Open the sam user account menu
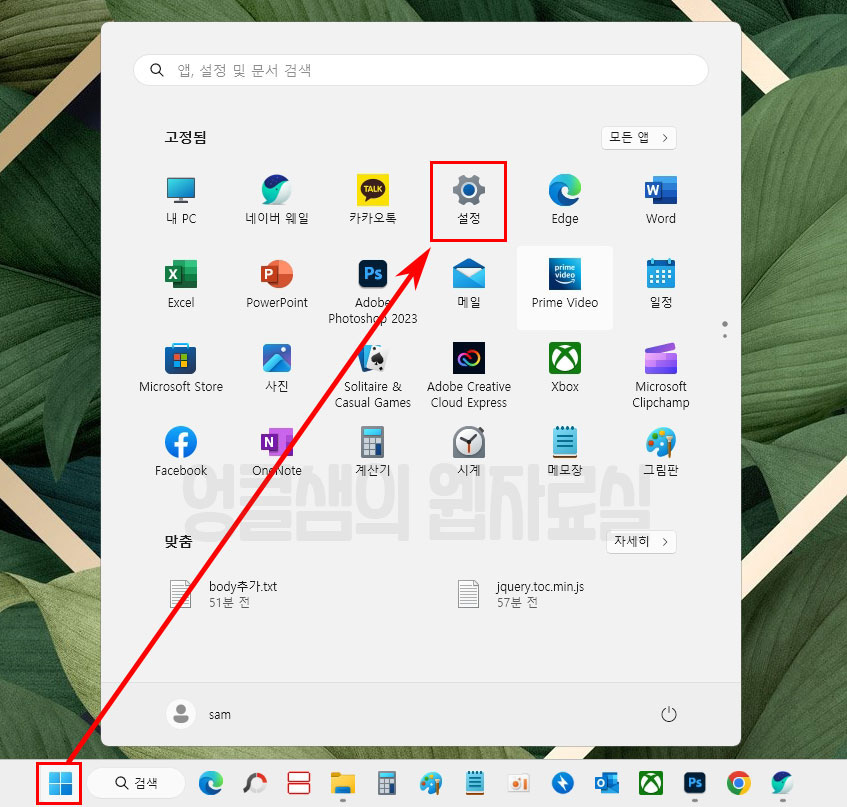 [x=198, y=714]
